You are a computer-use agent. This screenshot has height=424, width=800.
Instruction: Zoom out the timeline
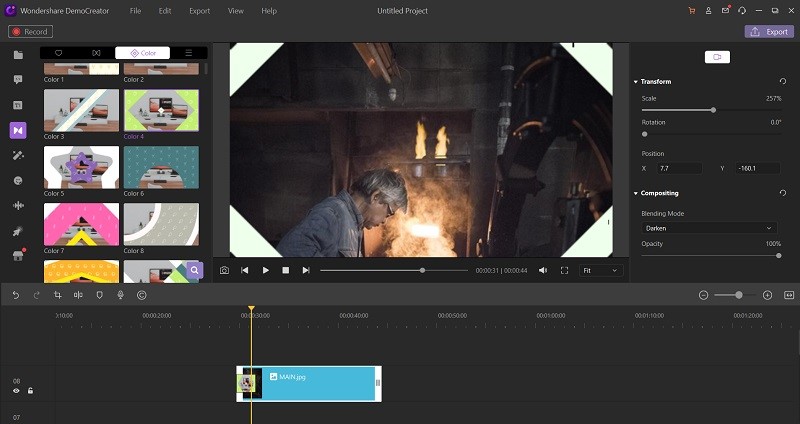click(x=704, y=295)
